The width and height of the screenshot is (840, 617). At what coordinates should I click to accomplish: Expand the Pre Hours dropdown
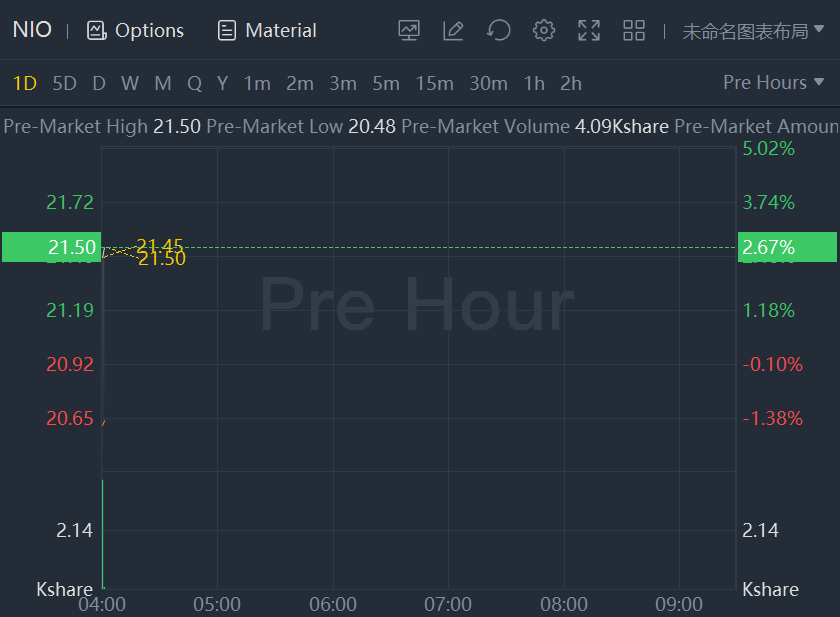click(x=773, y=82)
